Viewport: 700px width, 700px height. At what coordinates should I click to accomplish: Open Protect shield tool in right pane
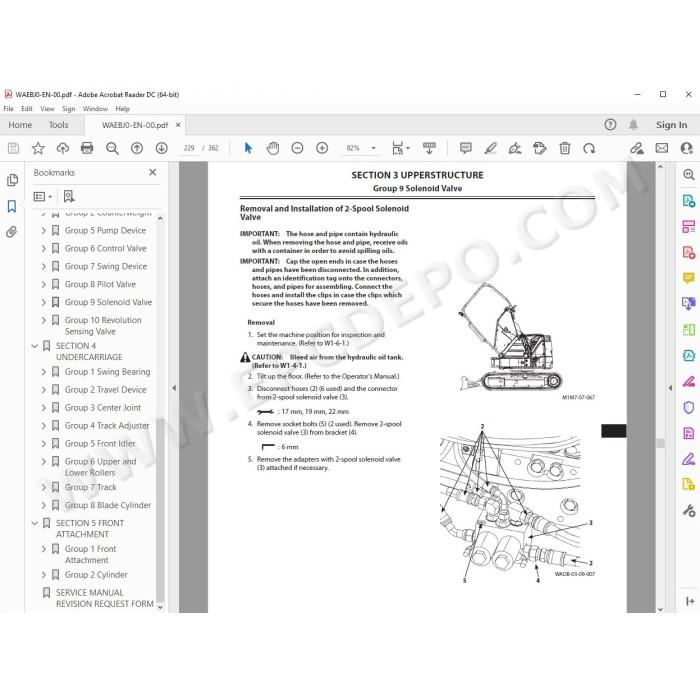coord(688,408)
